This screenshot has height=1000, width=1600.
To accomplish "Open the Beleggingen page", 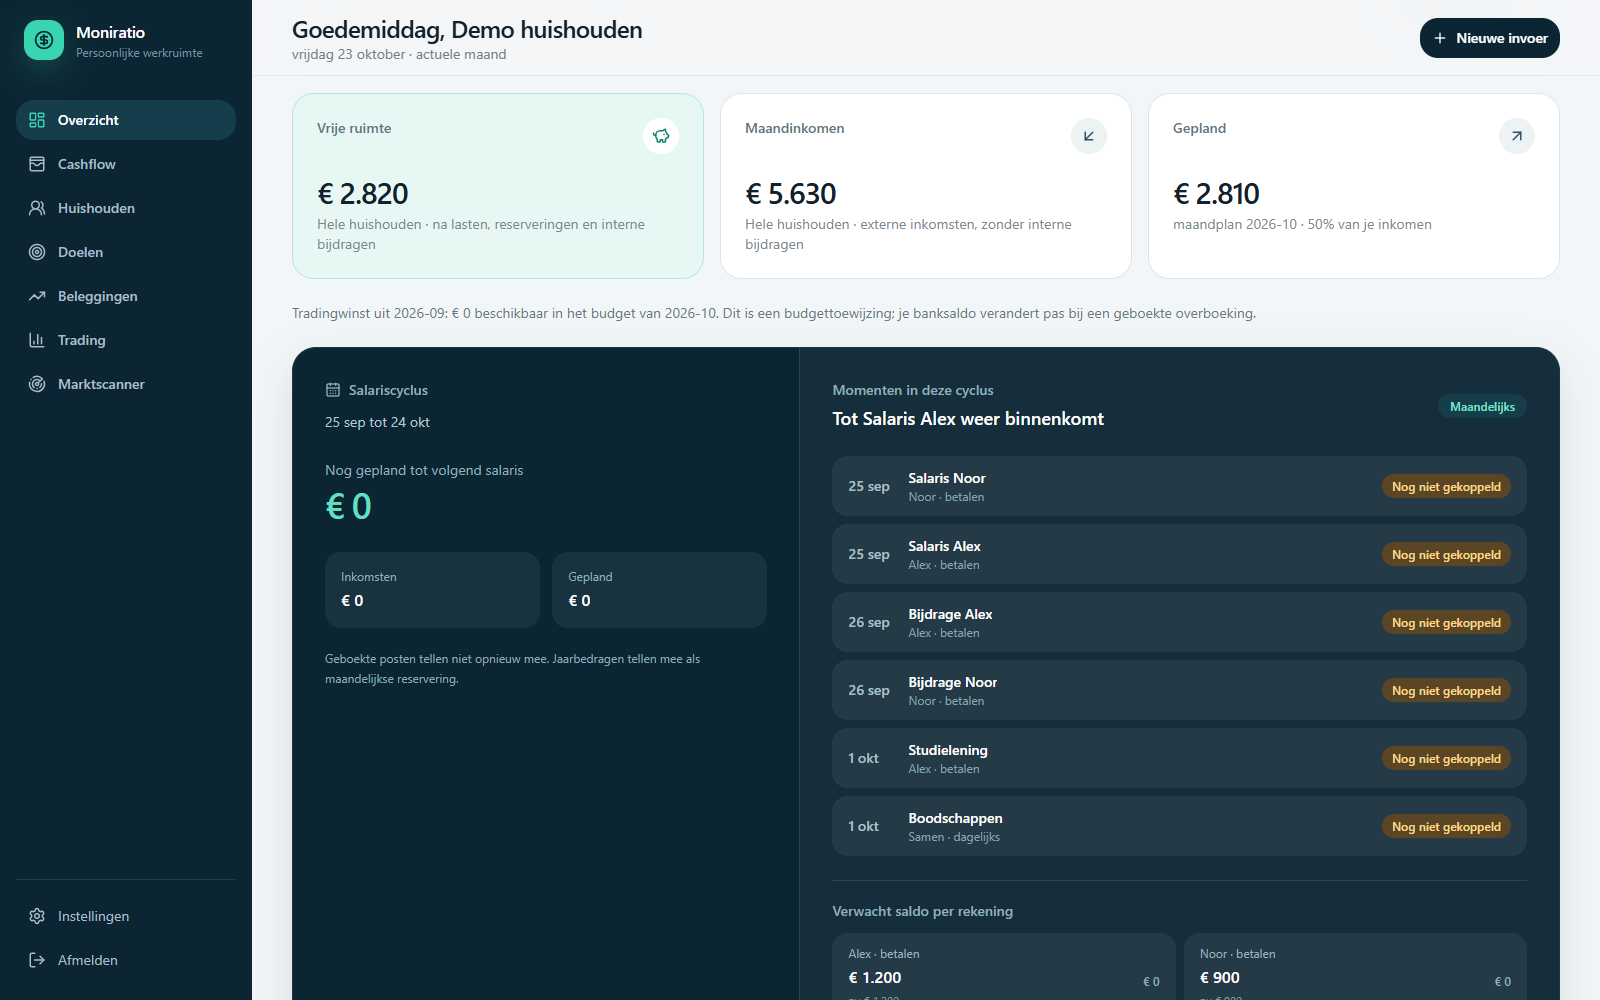I will point(126,296).
